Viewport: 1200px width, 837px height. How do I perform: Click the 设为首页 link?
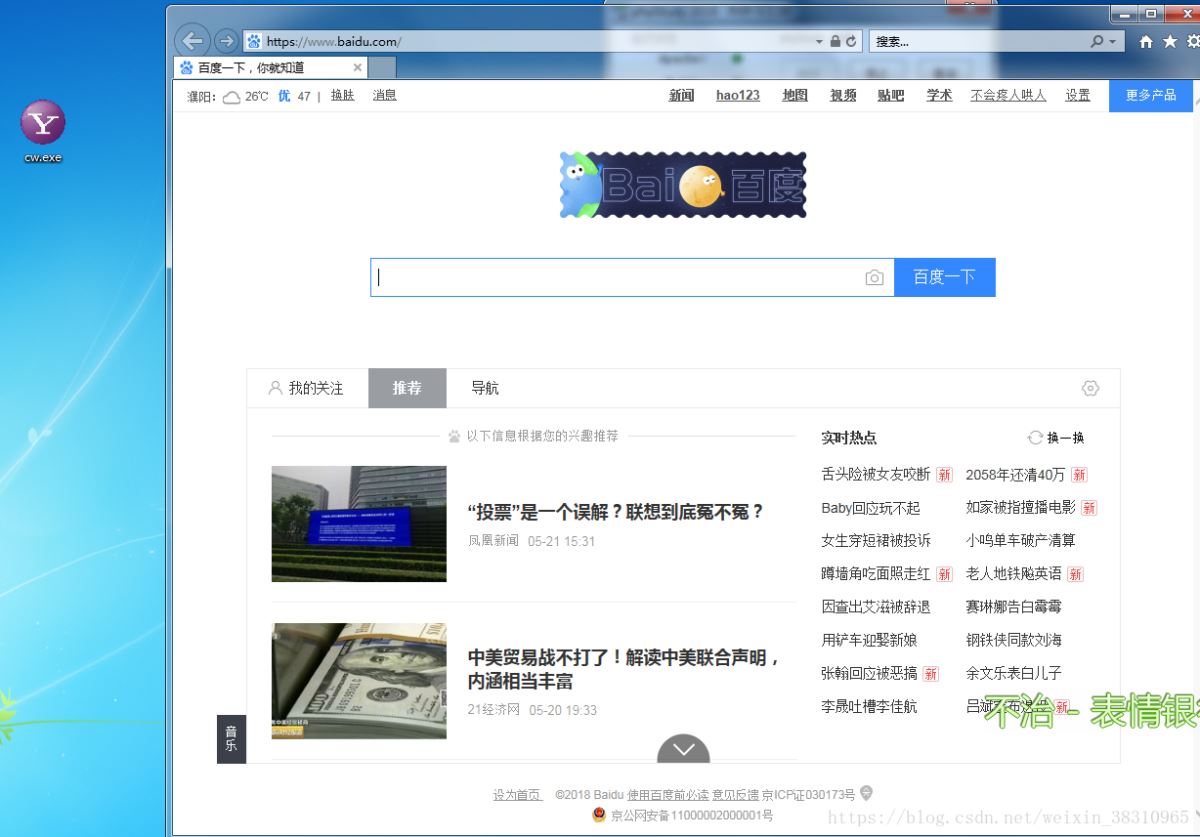click(517, 794)
